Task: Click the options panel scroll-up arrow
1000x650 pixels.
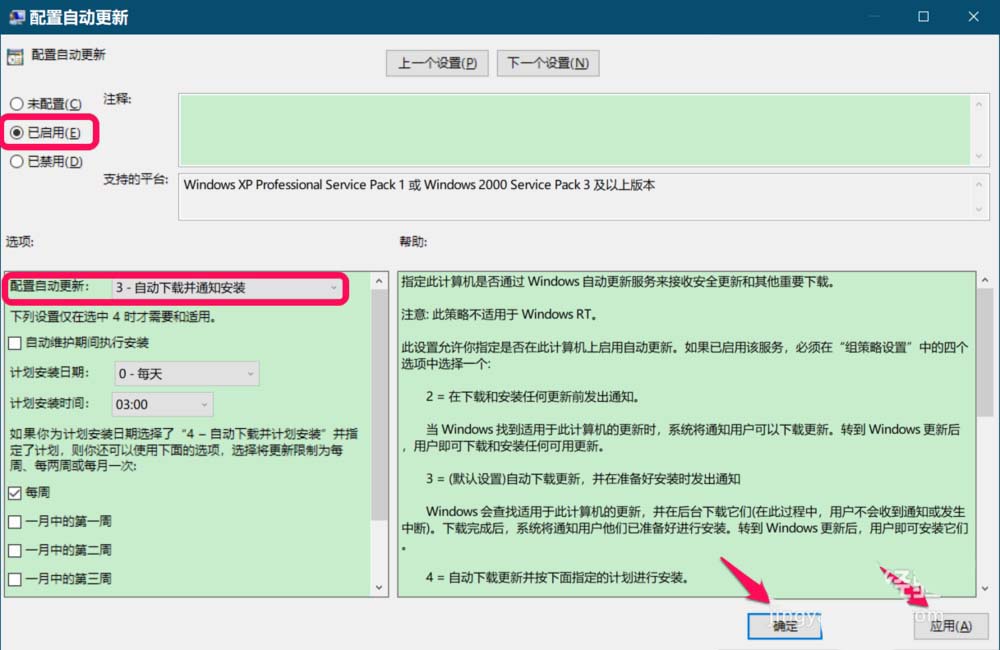Action: [x=379, y=281]
